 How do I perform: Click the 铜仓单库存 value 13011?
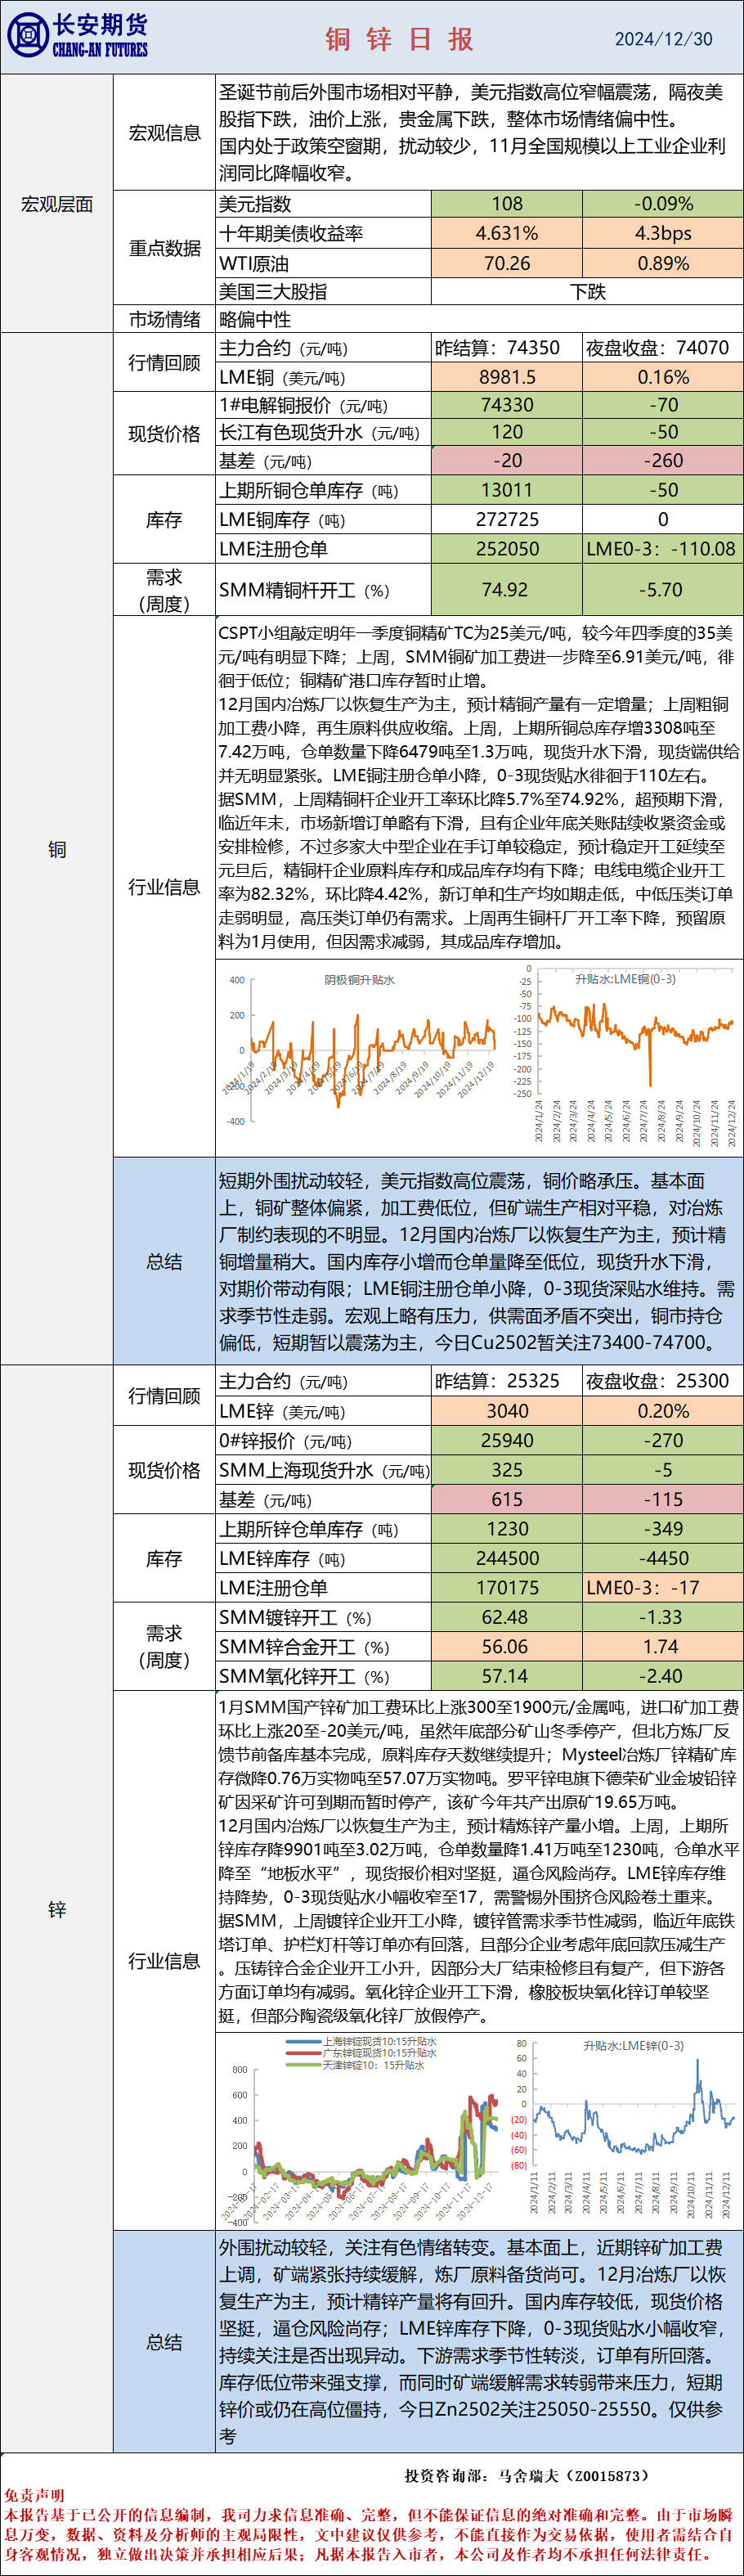pos(507,490)
